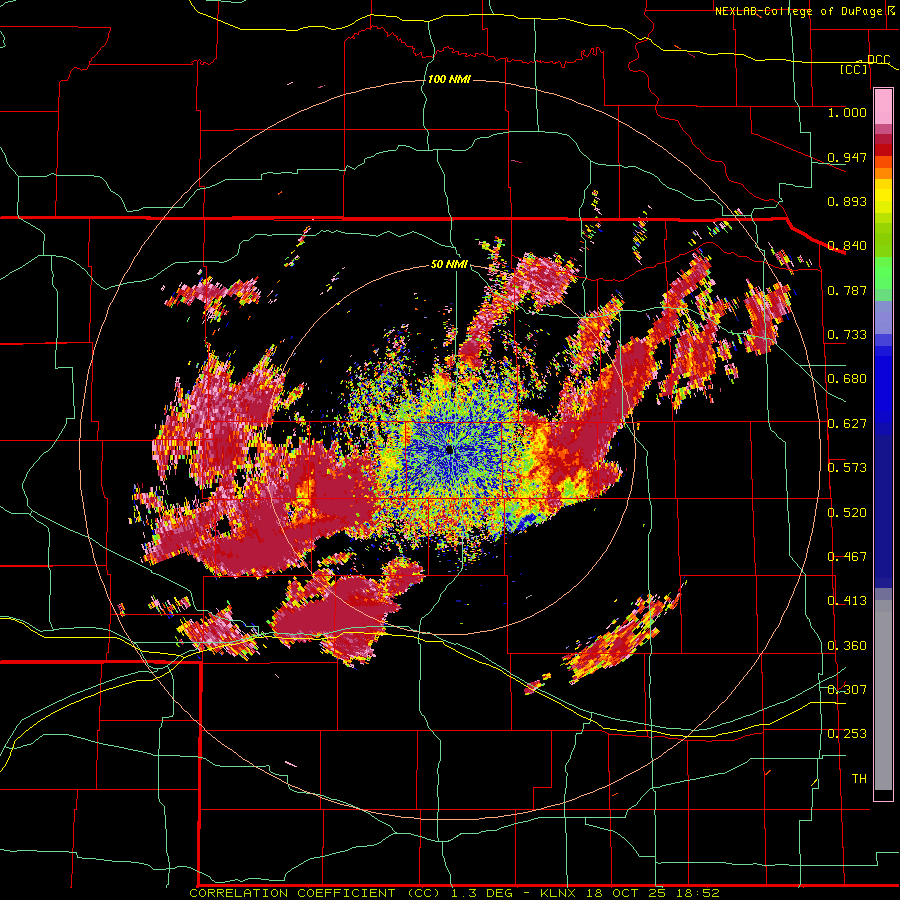Screen dimensions: 900x900
Task: Click the KLNX timestamp 18 OCT 25 18:52
Action: [630, 893]
